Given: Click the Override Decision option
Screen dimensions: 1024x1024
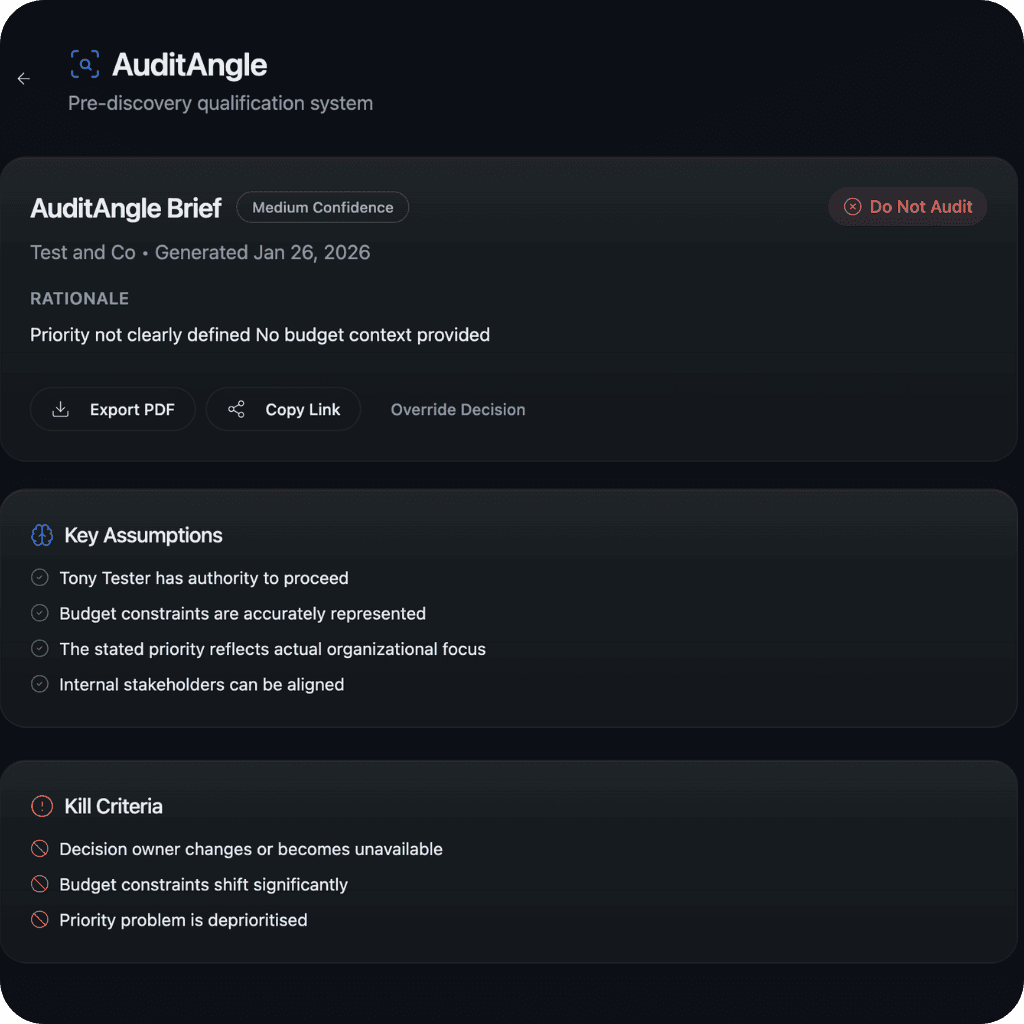Looking at the screenshot, I should 457,409.
